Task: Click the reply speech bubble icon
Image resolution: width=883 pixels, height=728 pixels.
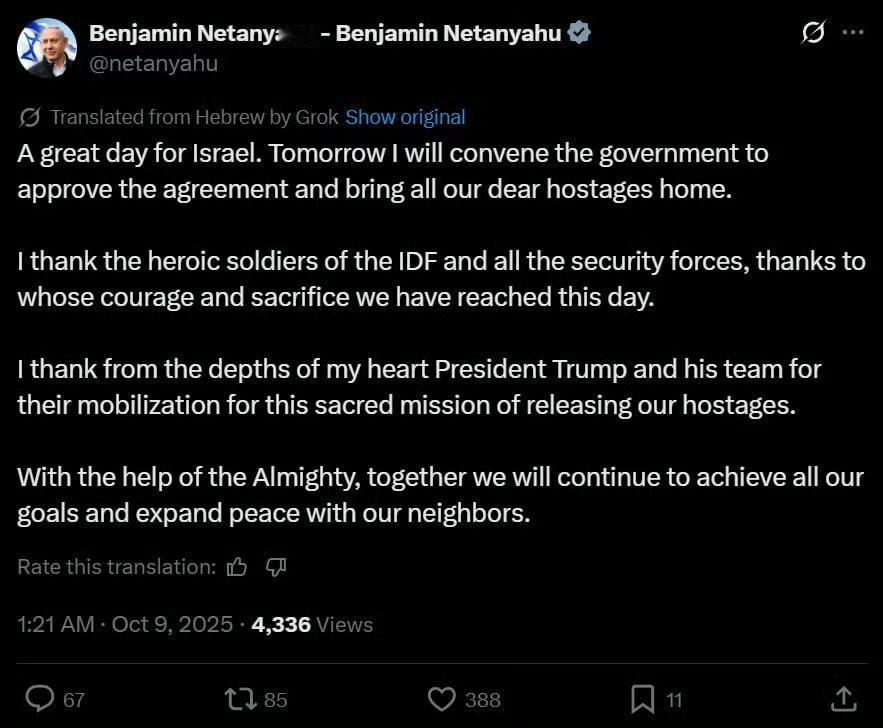Action: (x=39, y=699)
